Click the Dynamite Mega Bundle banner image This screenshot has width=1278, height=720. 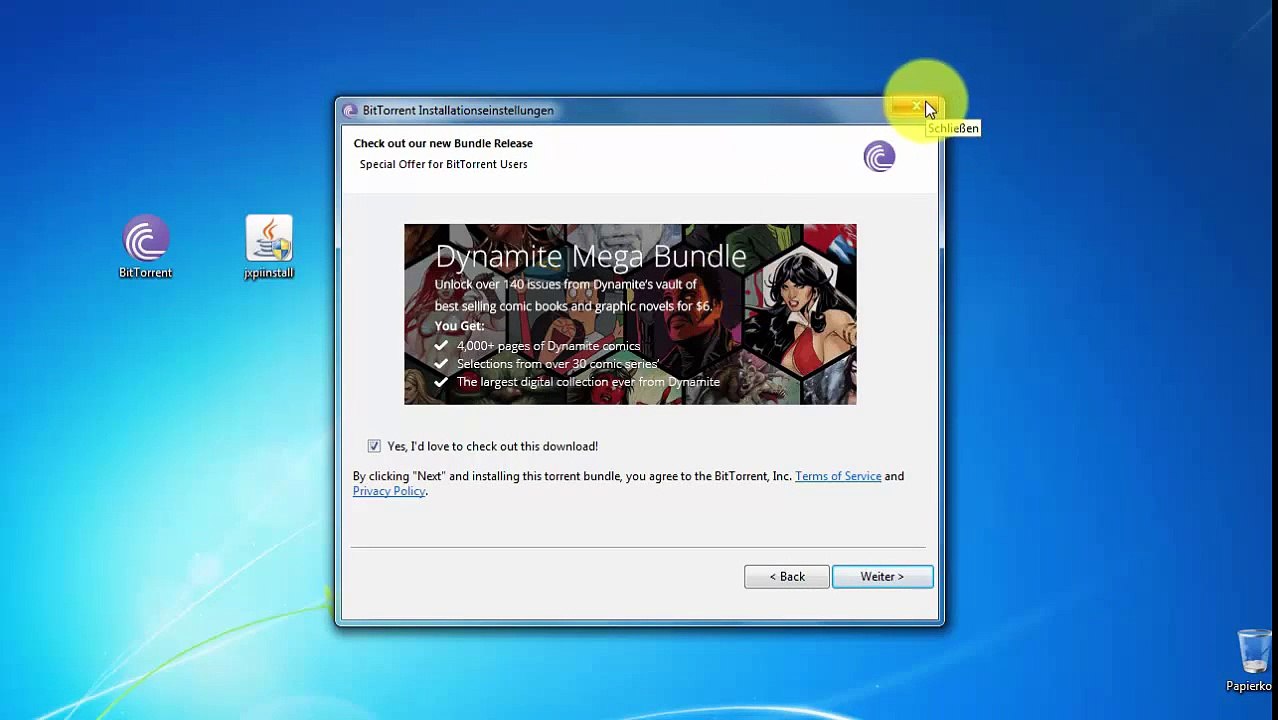point(630,314)
